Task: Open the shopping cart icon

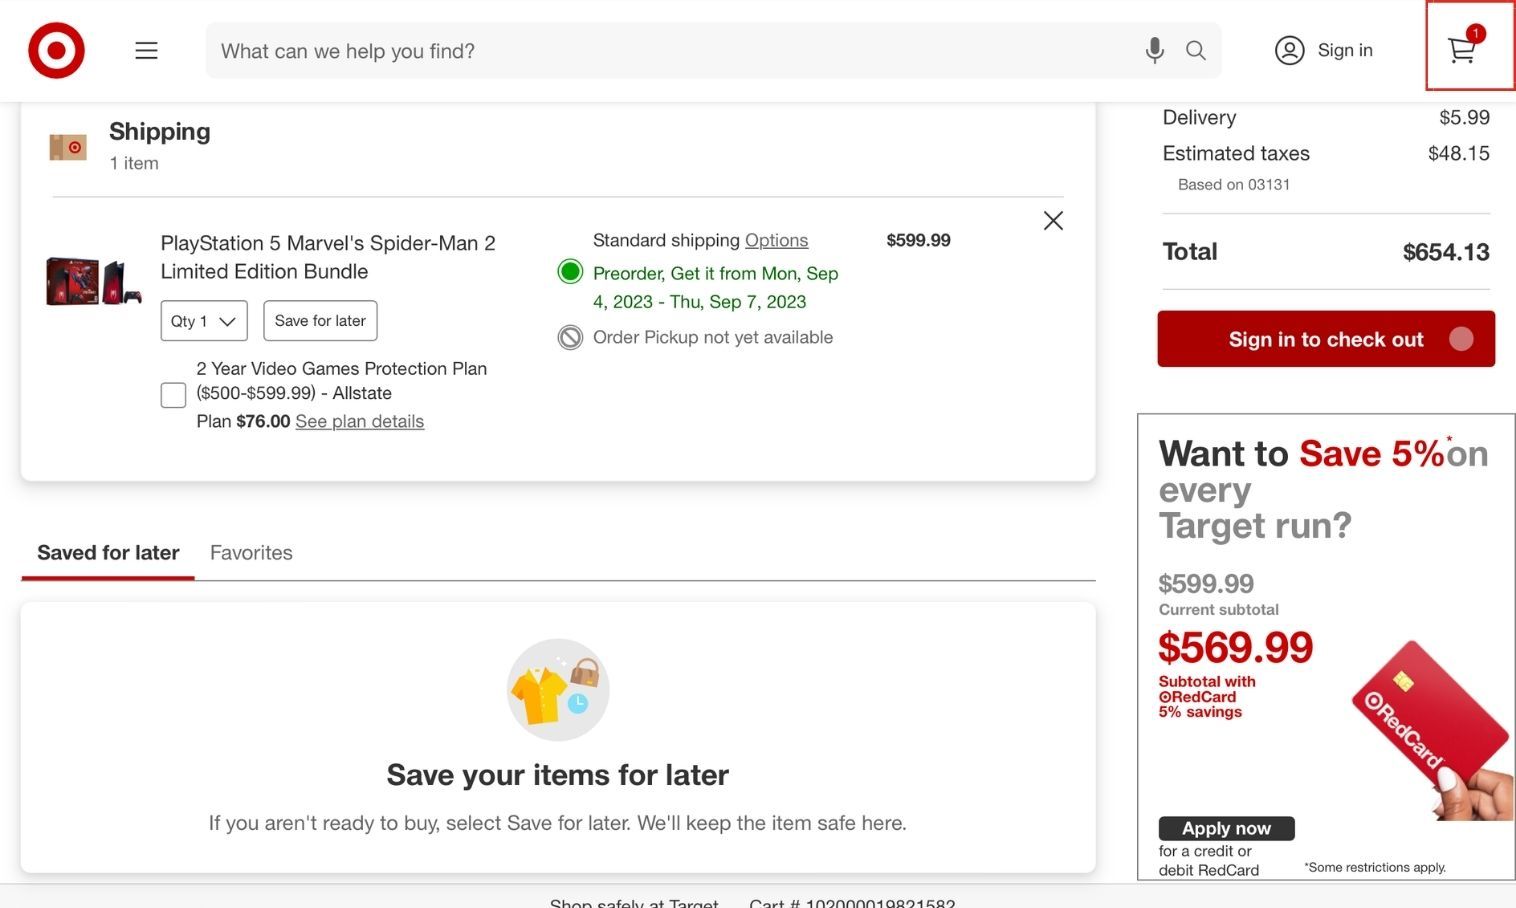Action: [1463, 48]
